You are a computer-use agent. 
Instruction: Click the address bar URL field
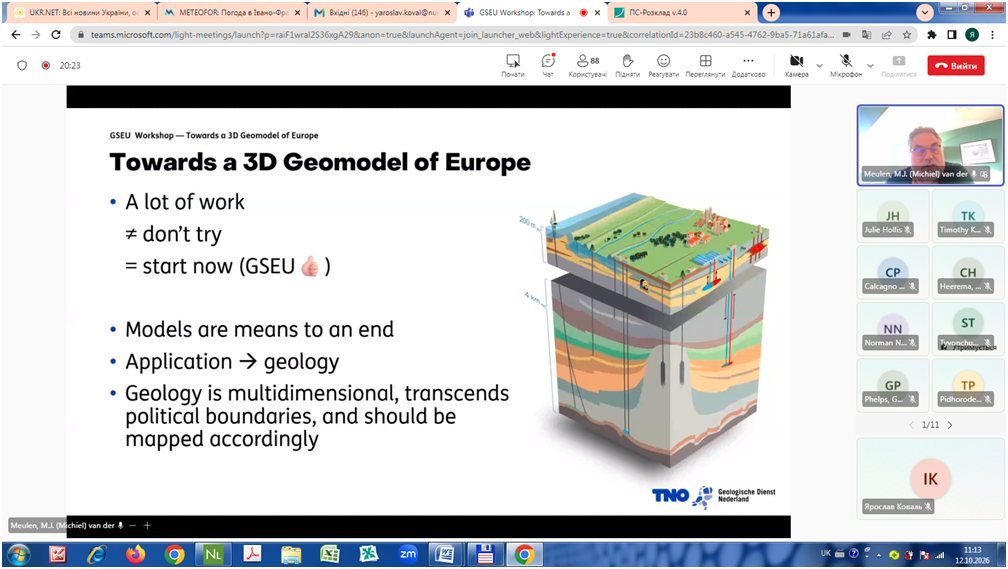point(462,35)
